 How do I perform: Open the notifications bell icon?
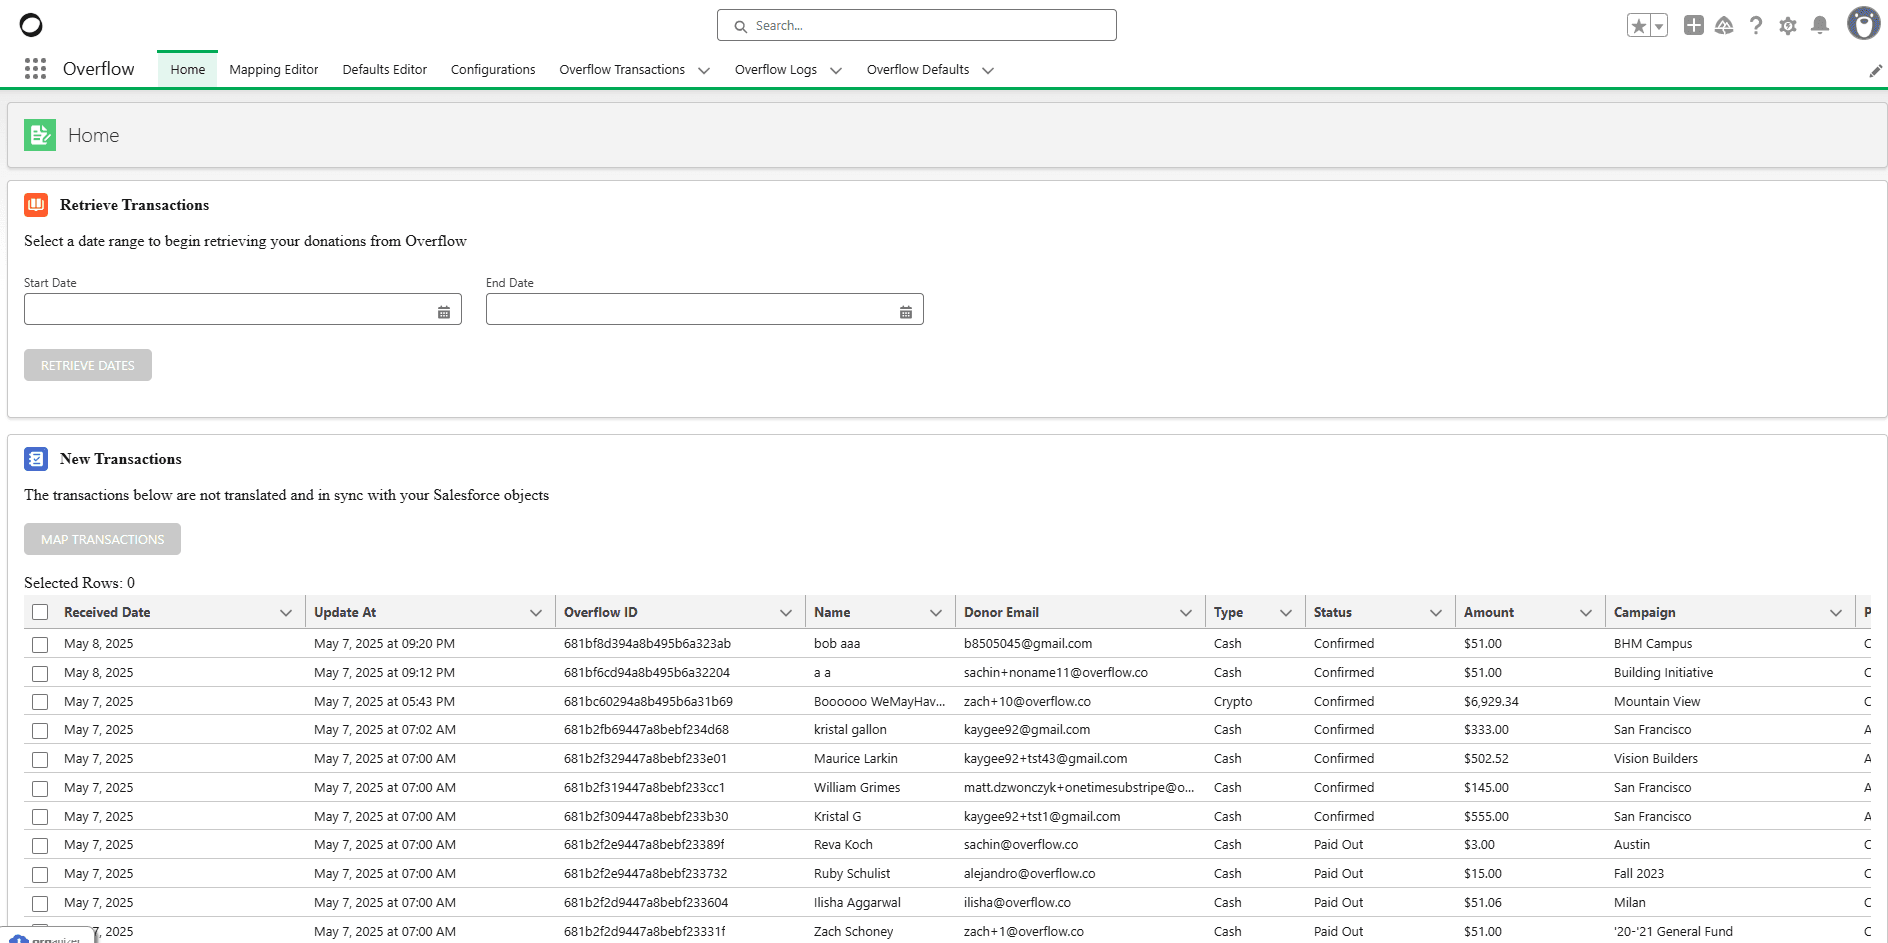1820,25
